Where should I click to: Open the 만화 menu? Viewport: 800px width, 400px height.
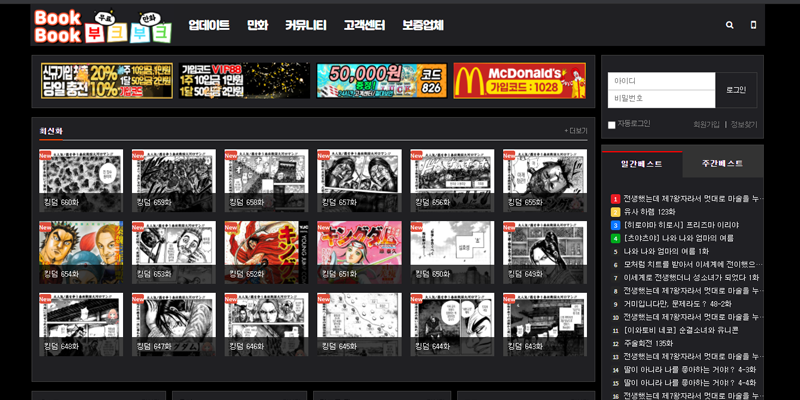click(x=258, y=25)
